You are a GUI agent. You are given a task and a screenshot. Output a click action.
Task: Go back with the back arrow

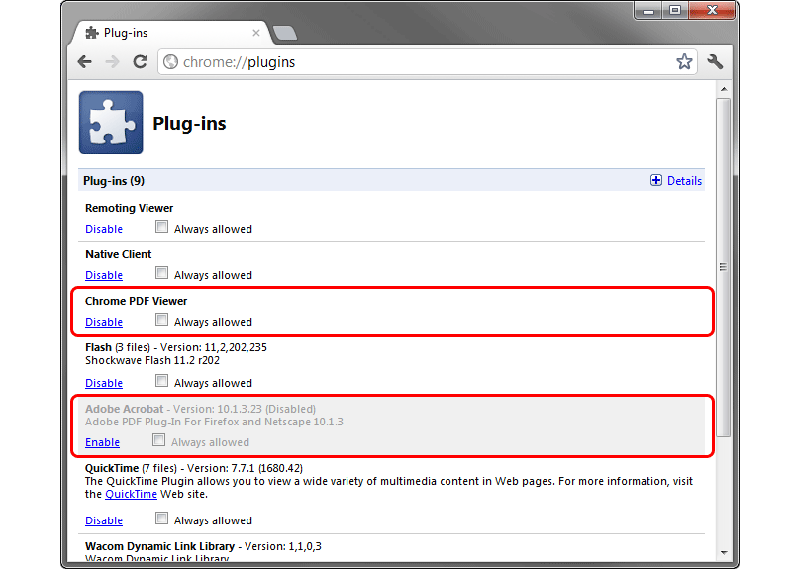85,62
